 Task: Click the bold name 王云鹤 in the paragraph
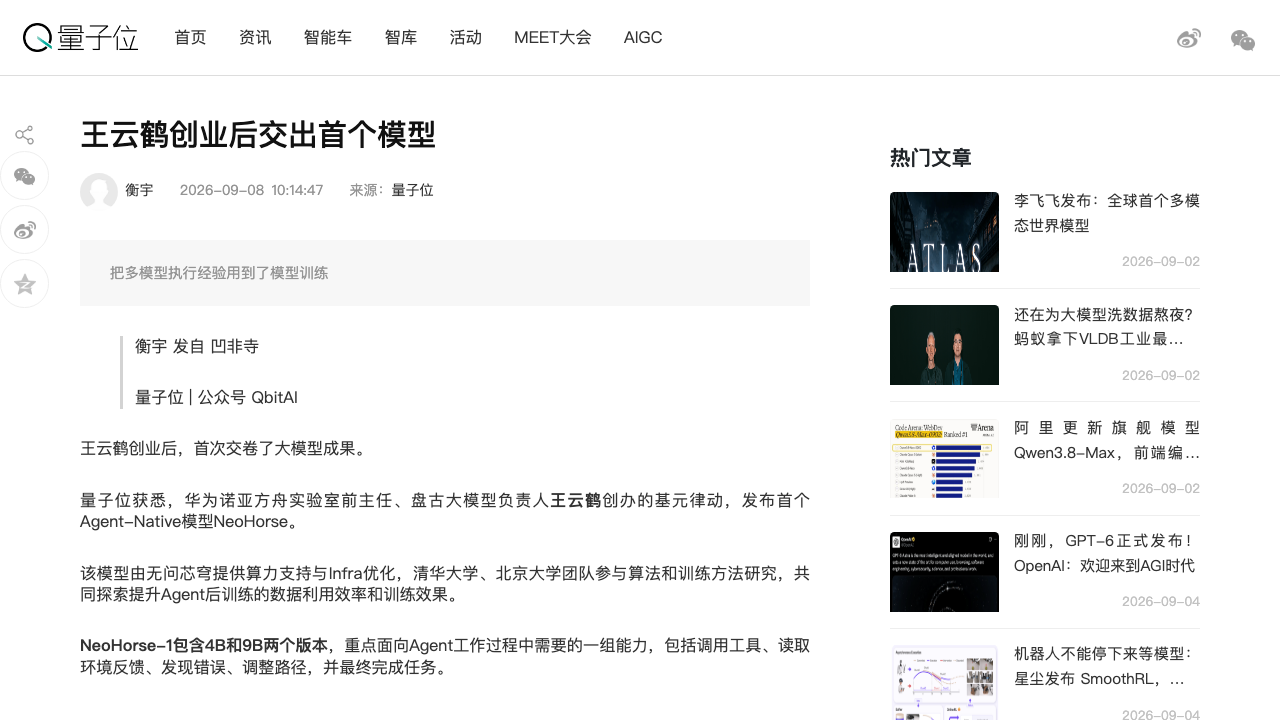click(x=576, y=500)
